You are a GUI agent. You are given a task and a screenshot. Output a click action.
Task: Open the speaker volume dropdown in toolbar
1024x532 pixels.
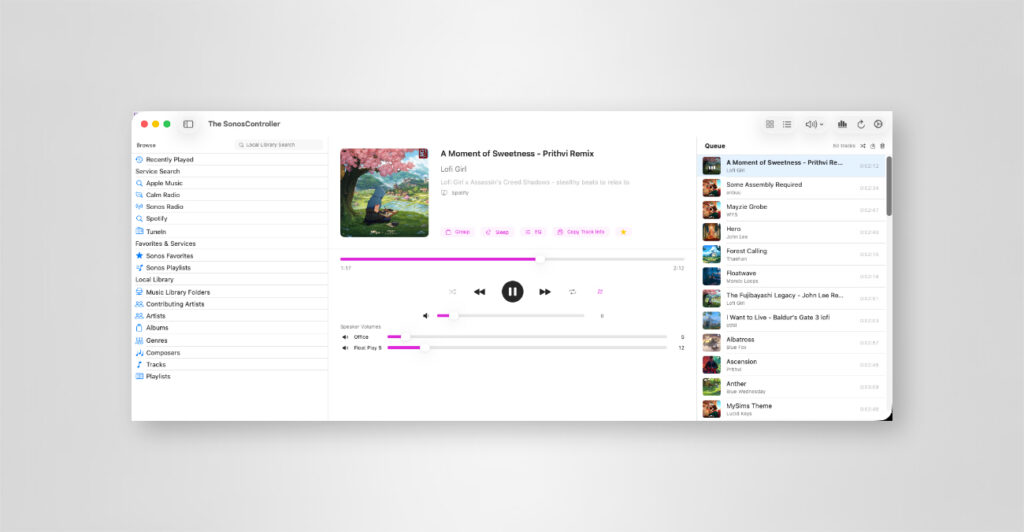[x=814, y=124]
